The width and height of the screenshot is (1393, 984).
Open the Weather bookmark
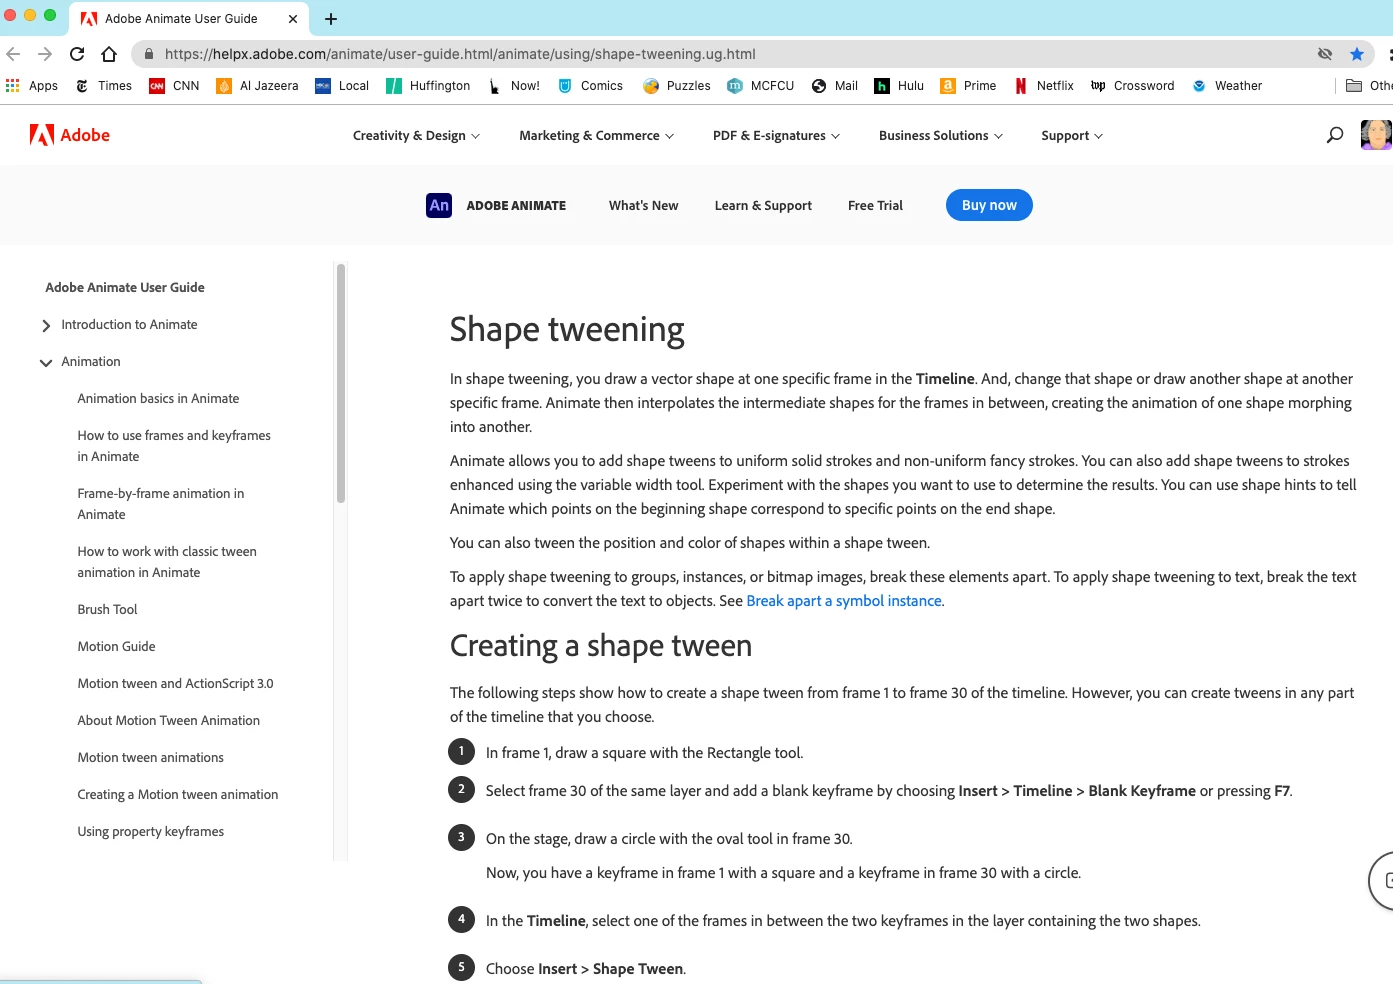(x=1227, y=86)
